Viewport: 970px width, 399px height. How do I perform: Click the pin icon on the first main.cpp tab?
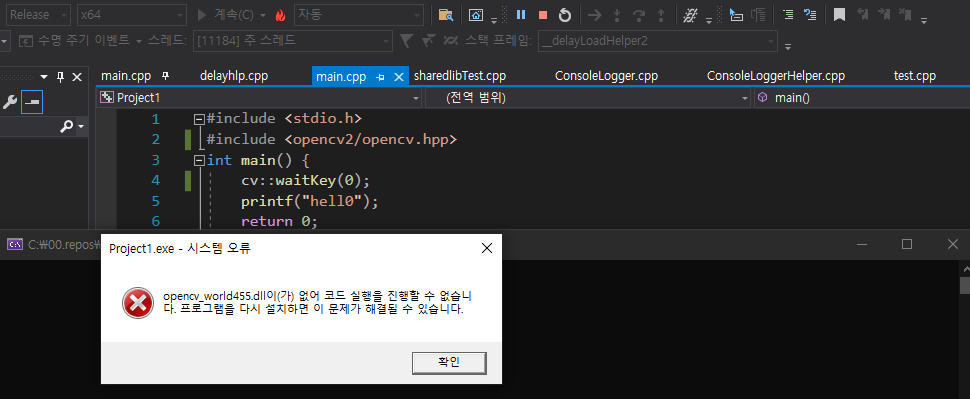165,76
